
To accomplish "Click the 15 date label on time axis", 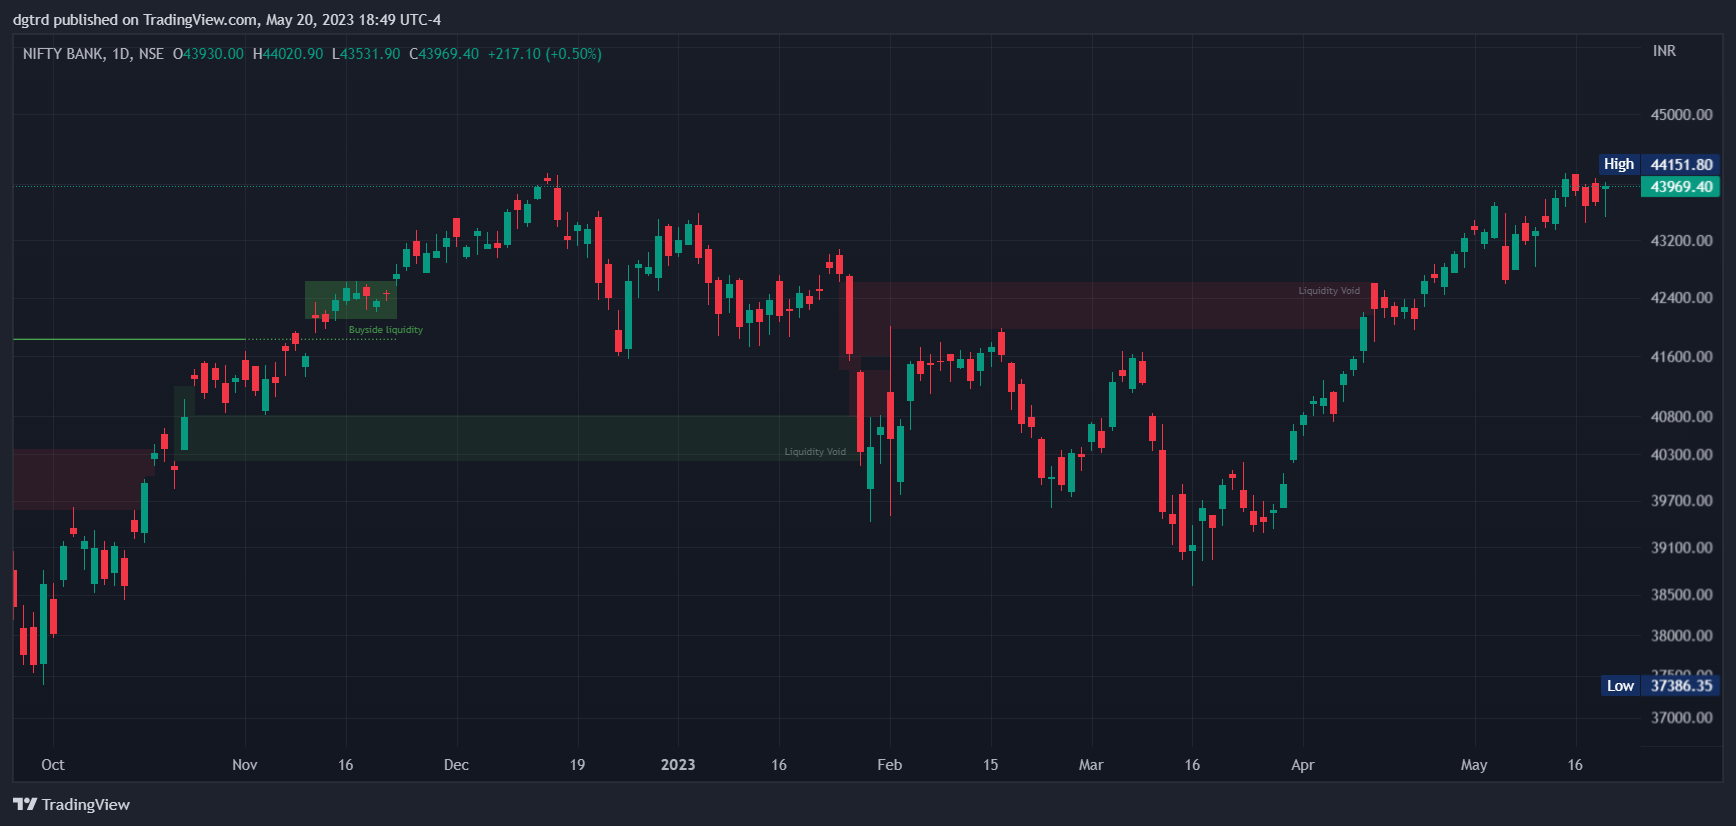I will click(x=990, y=765).
